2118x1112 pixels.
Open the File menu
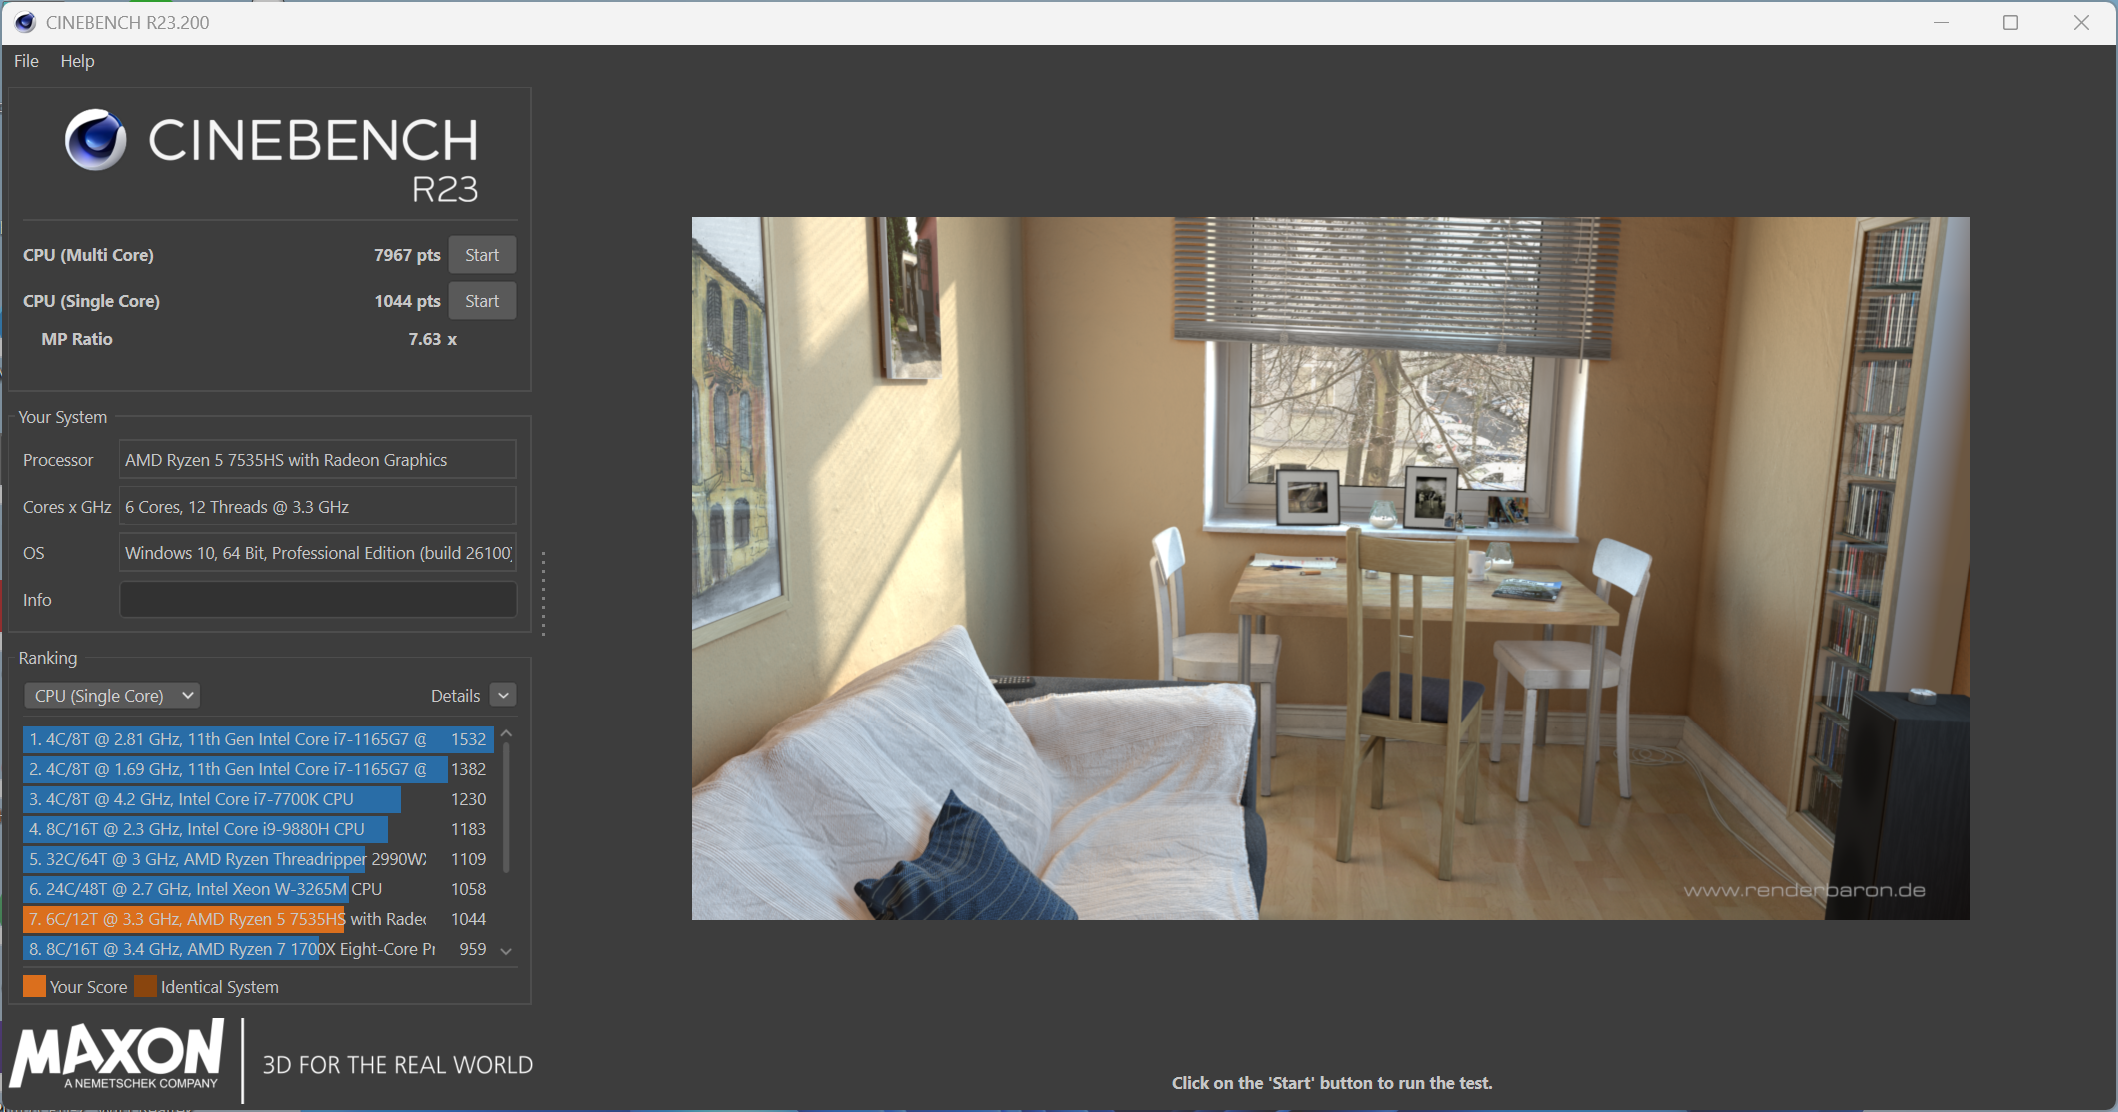click(26, 61)
